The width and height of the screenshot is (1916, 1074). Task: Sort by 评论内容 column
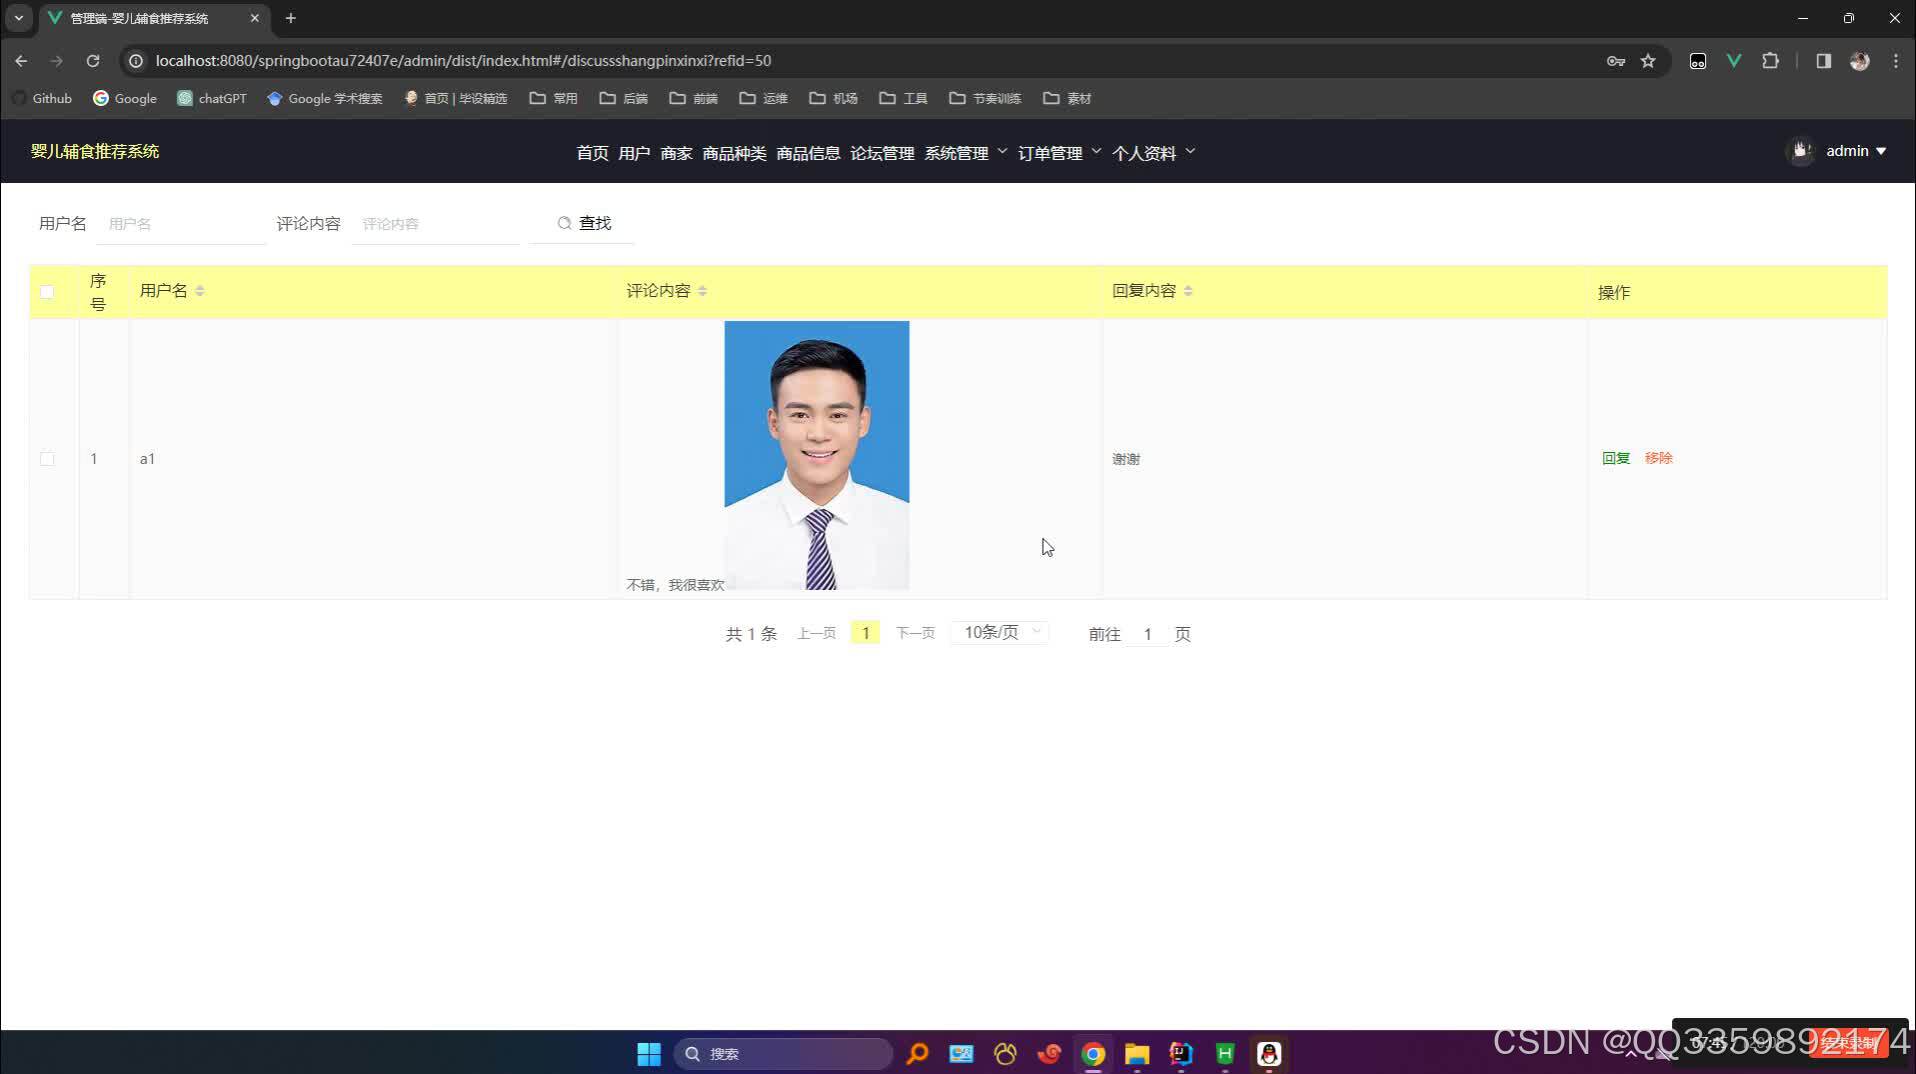click(702, 291)
